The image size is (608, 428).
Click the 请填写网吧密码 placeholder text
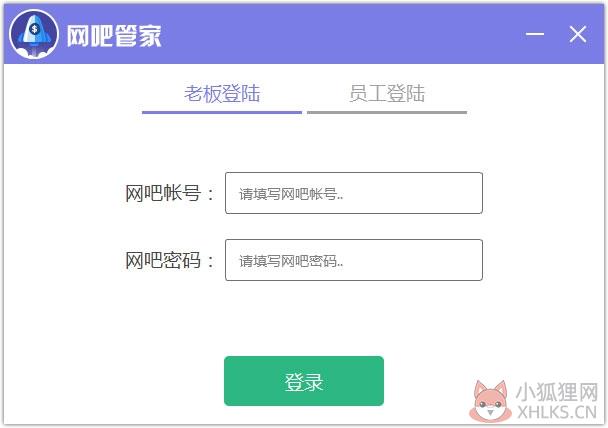tap(291, 261)
